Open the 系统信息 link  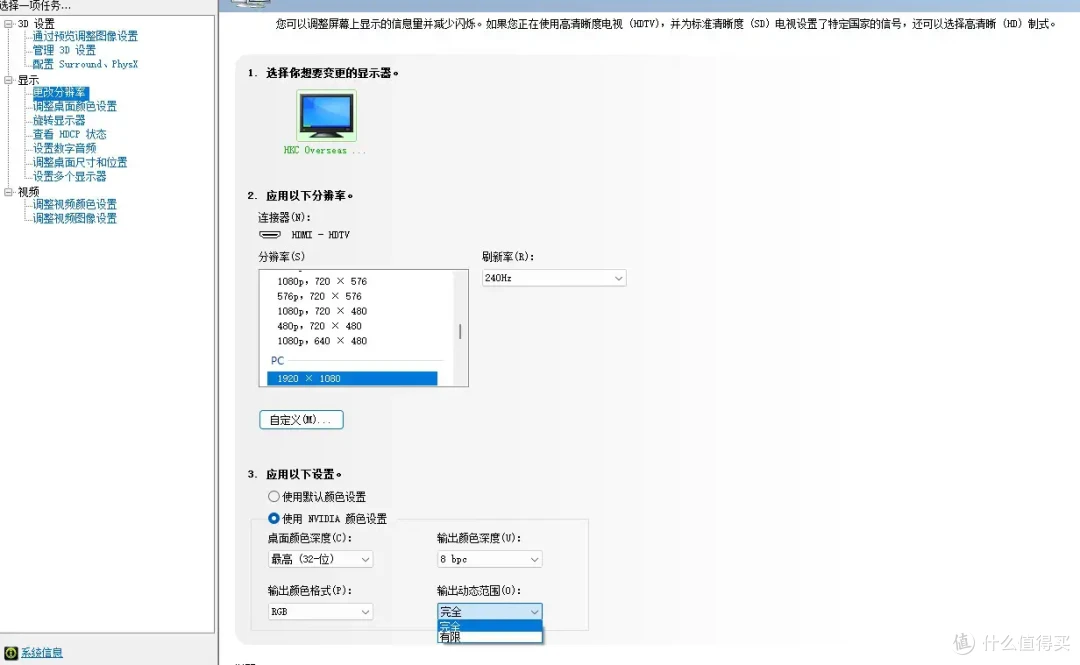coord(42,652)
